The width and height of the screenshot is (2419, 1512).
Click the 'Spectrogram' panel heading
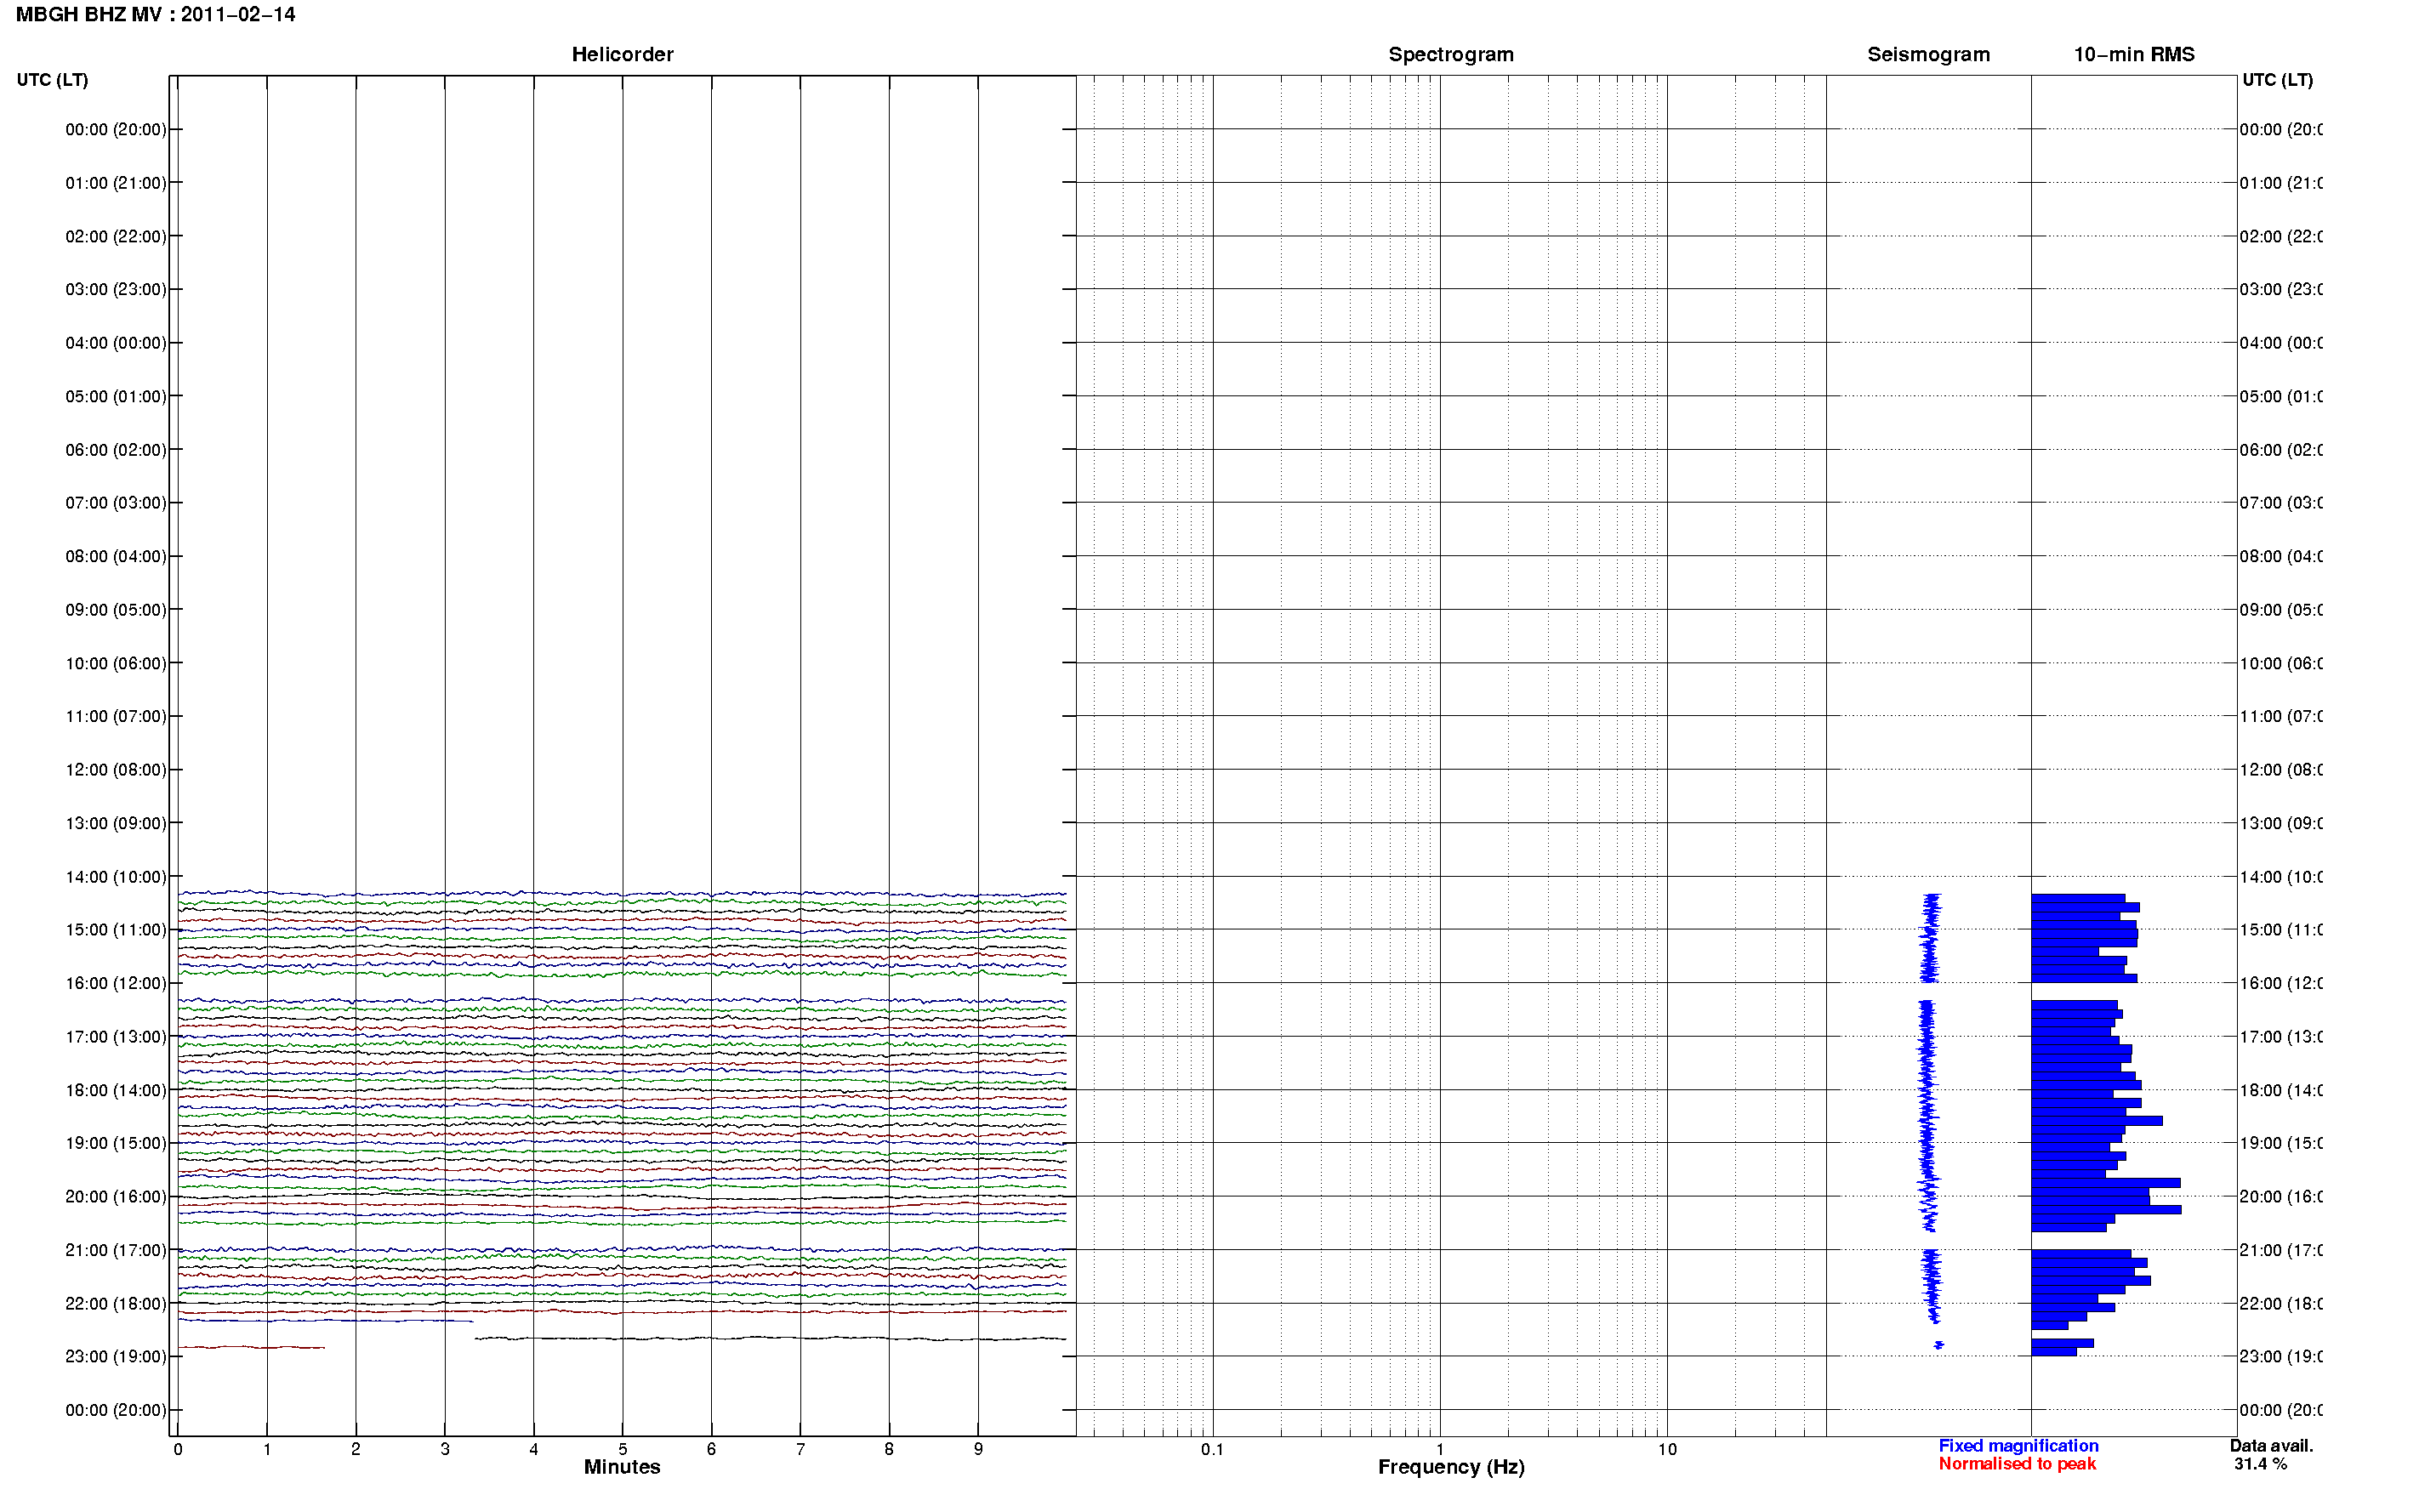click(x=1450, y=54)
